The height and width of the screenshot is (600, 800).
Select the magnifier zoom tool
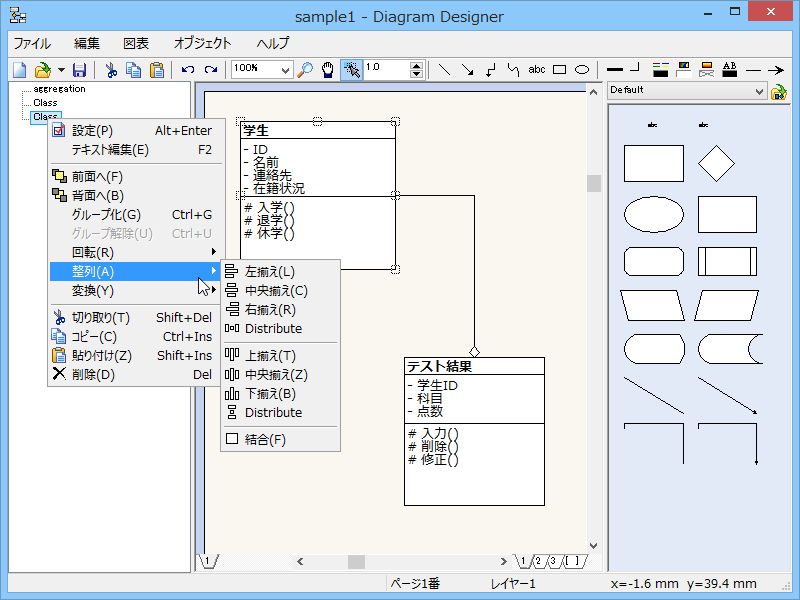[305, 70]
